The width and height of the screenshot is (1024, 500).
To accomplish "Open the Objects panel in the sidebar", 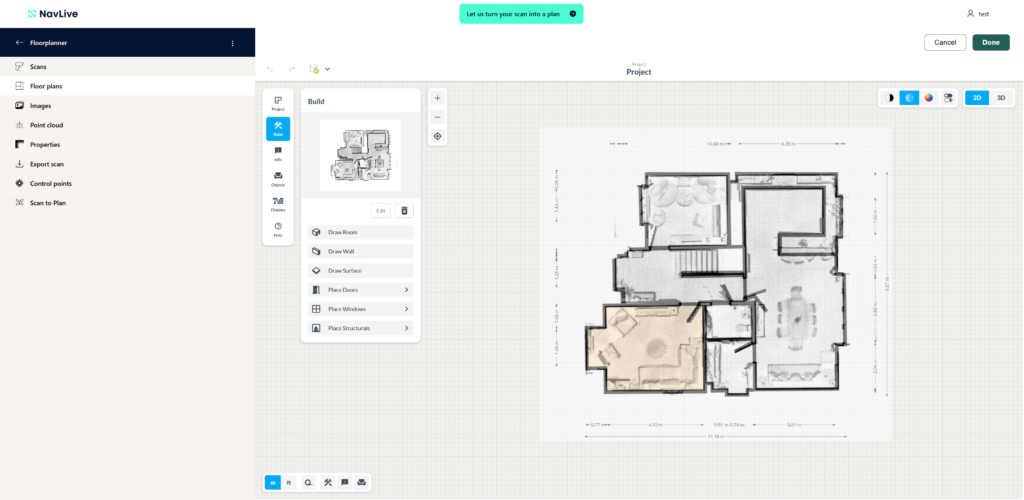I will (278, 178).
